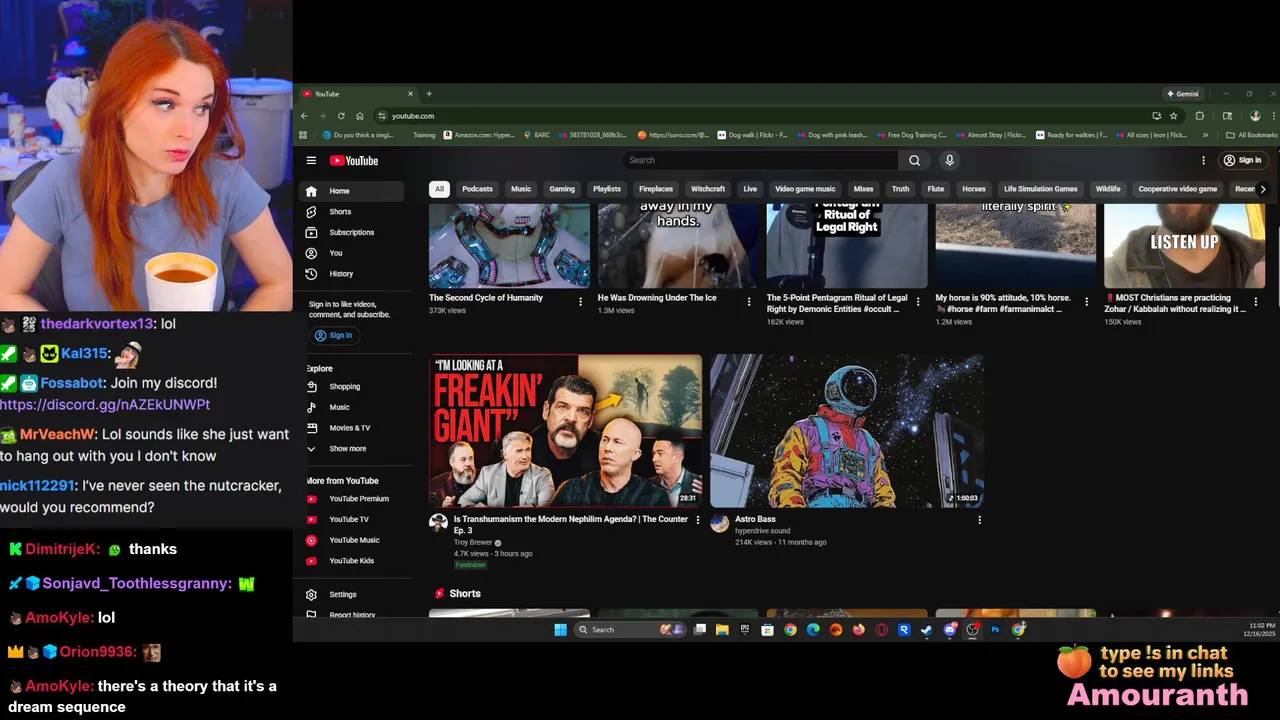The image size is (1280, 720).
Task: Open The Second Cycle of Humanity title
Action: (486, 298)
